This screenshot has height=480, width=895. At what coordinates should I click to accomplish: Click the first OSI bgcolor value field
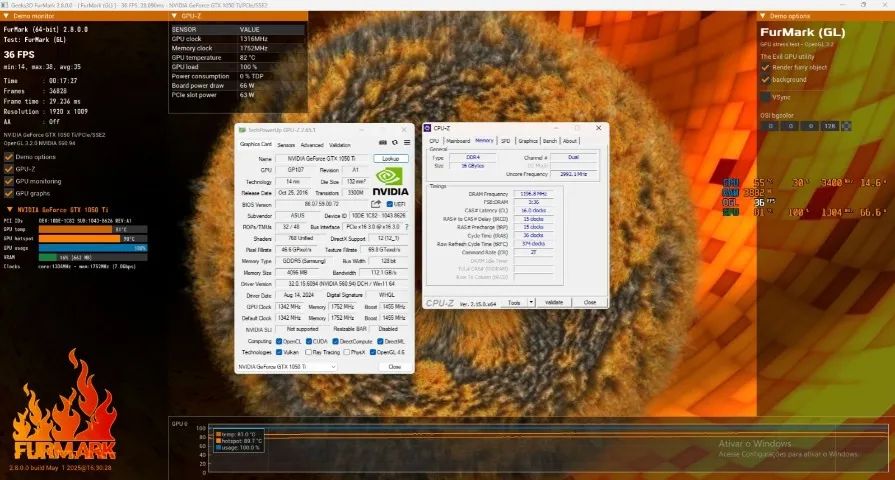tap(770, 126)
